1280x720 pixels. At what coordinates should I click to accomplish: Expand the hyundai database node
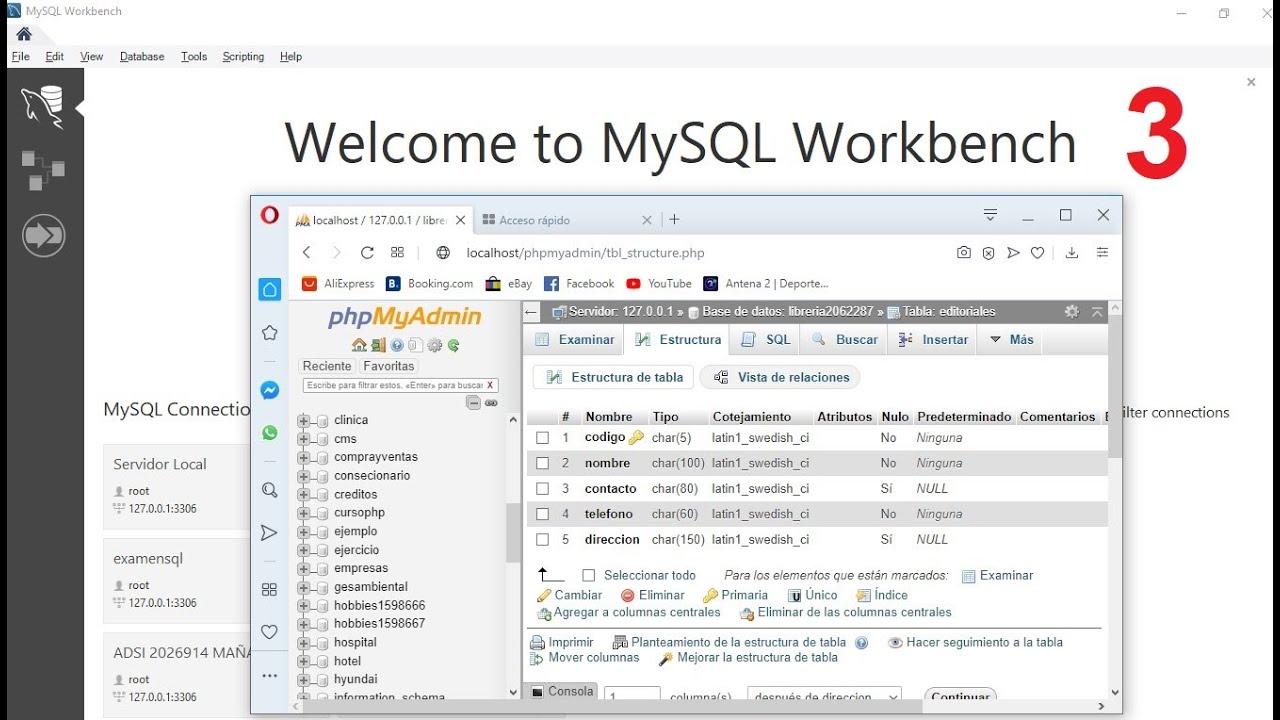point(303,680)
